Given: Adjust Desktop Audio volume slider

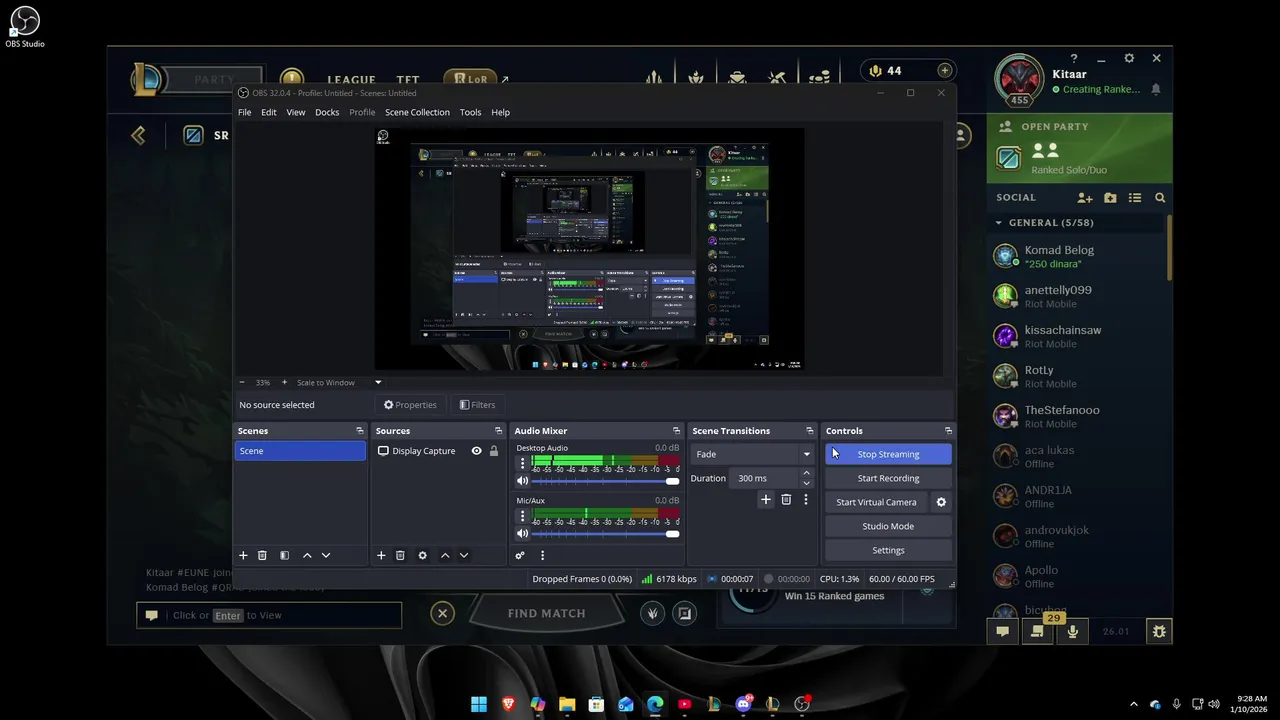Looking at the screenshot, I should coord(605,481).
